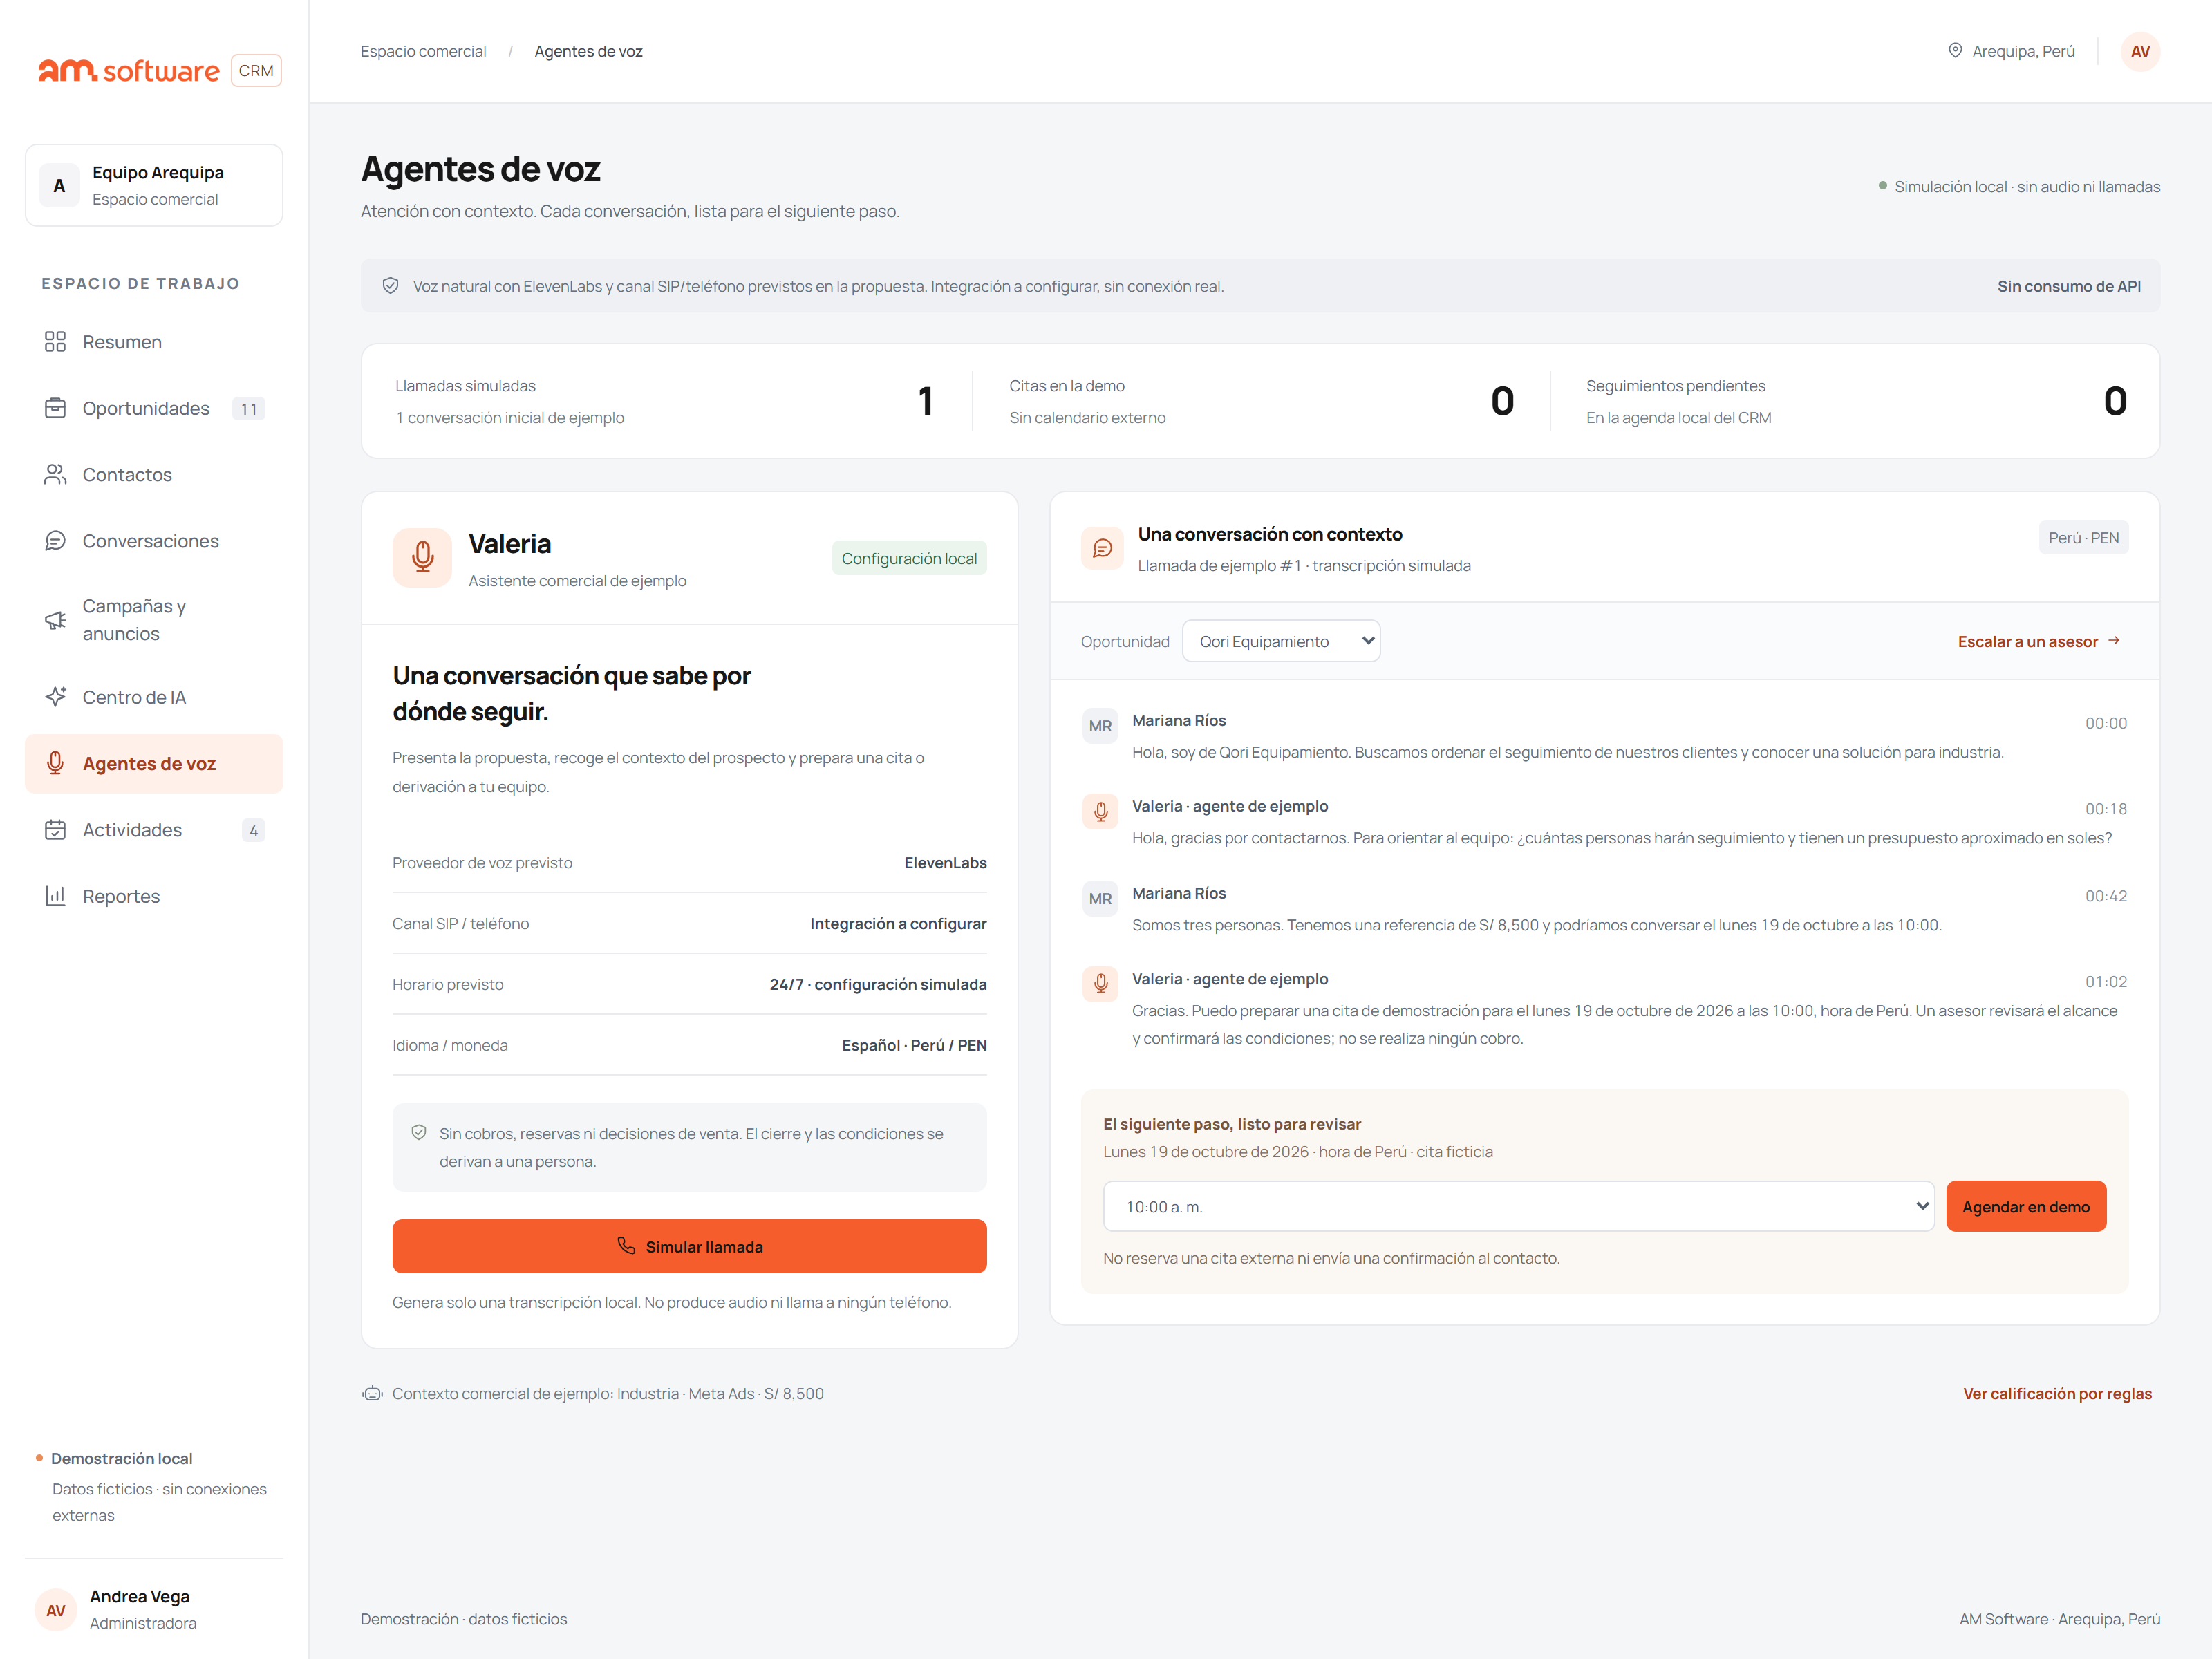Viewport: 2212px width, 1659px height.
Task: Open Contactos from the sidebar
Action: tap(154, 474)
